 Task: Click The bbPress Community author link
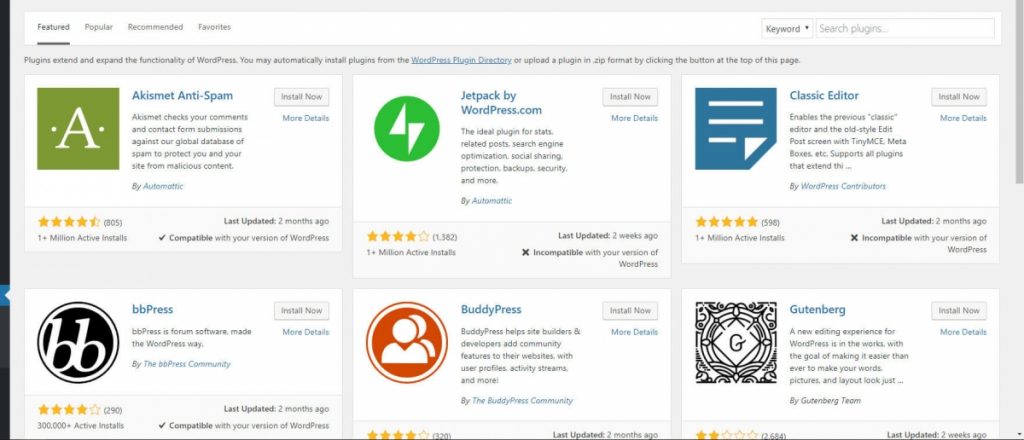pos(186,364)
